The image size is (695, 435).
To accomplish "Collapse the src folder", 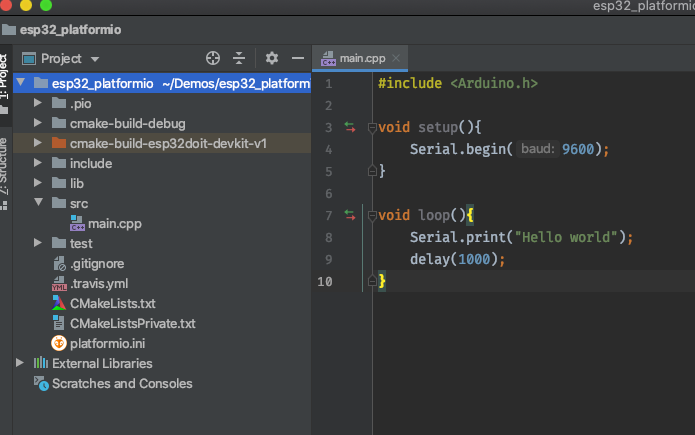I will [37, 203].
